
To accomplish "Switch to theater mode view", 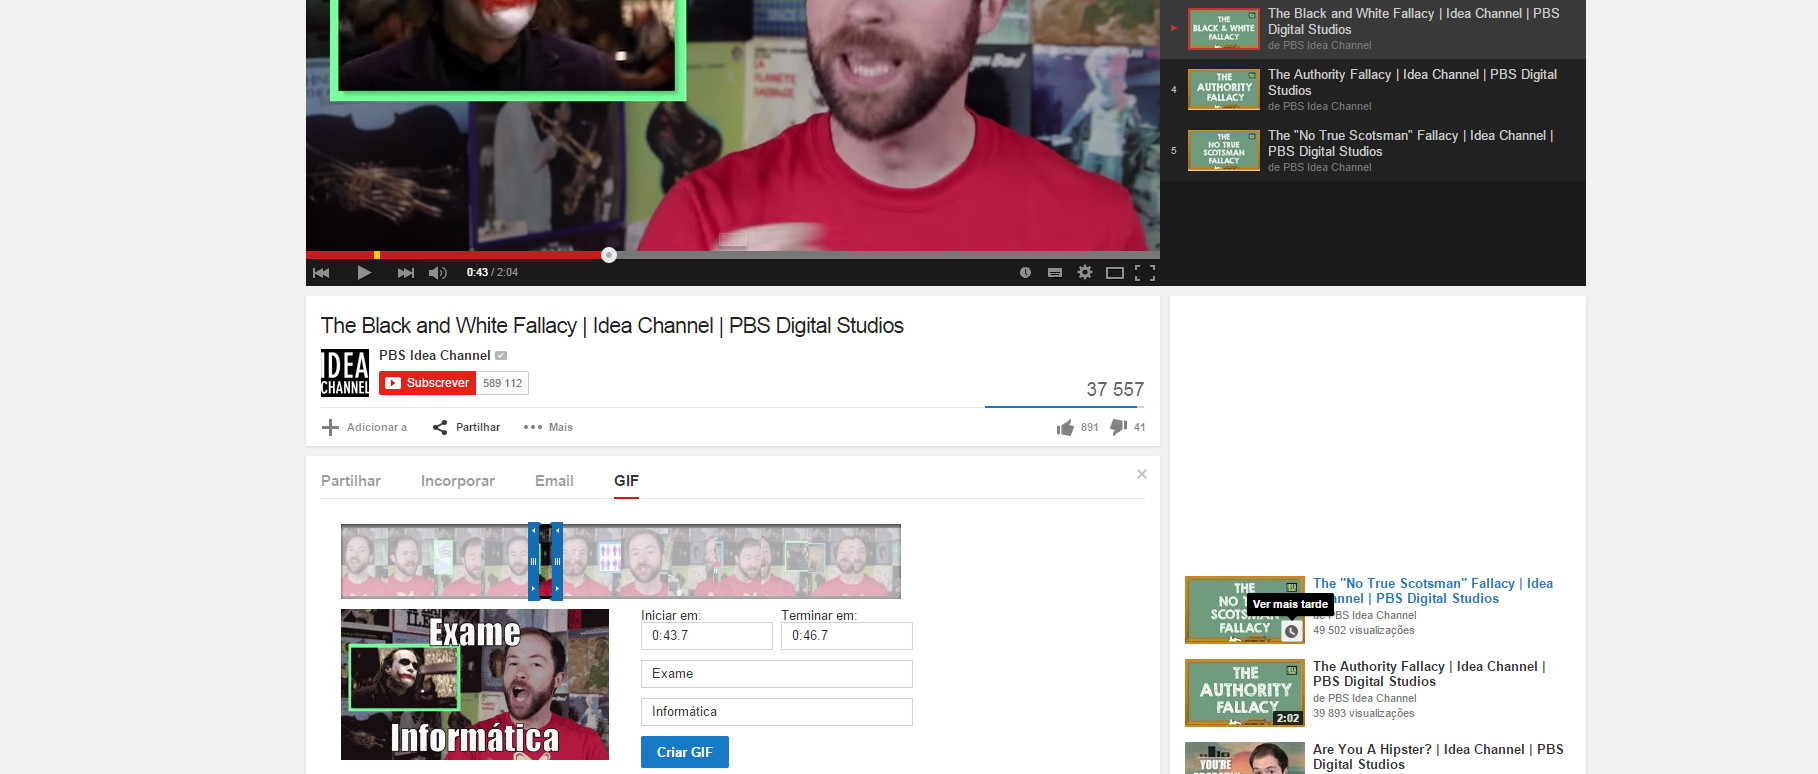I will [1115, 272].
